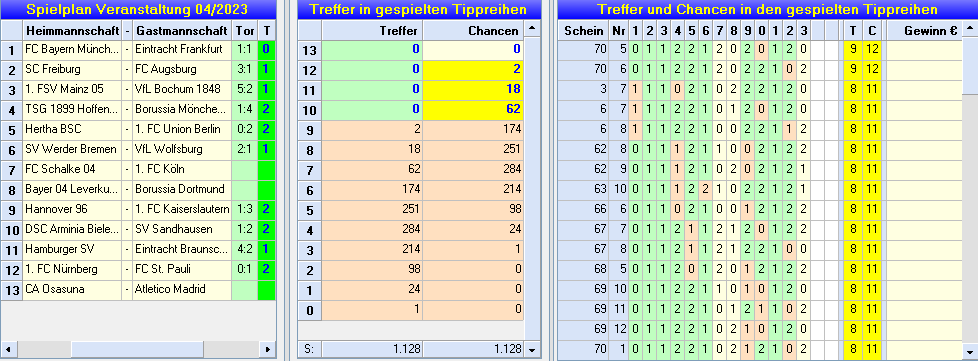Select DSC Arminia Bielefeld cell
978x361 pixels.
click(x=72, y=229)
